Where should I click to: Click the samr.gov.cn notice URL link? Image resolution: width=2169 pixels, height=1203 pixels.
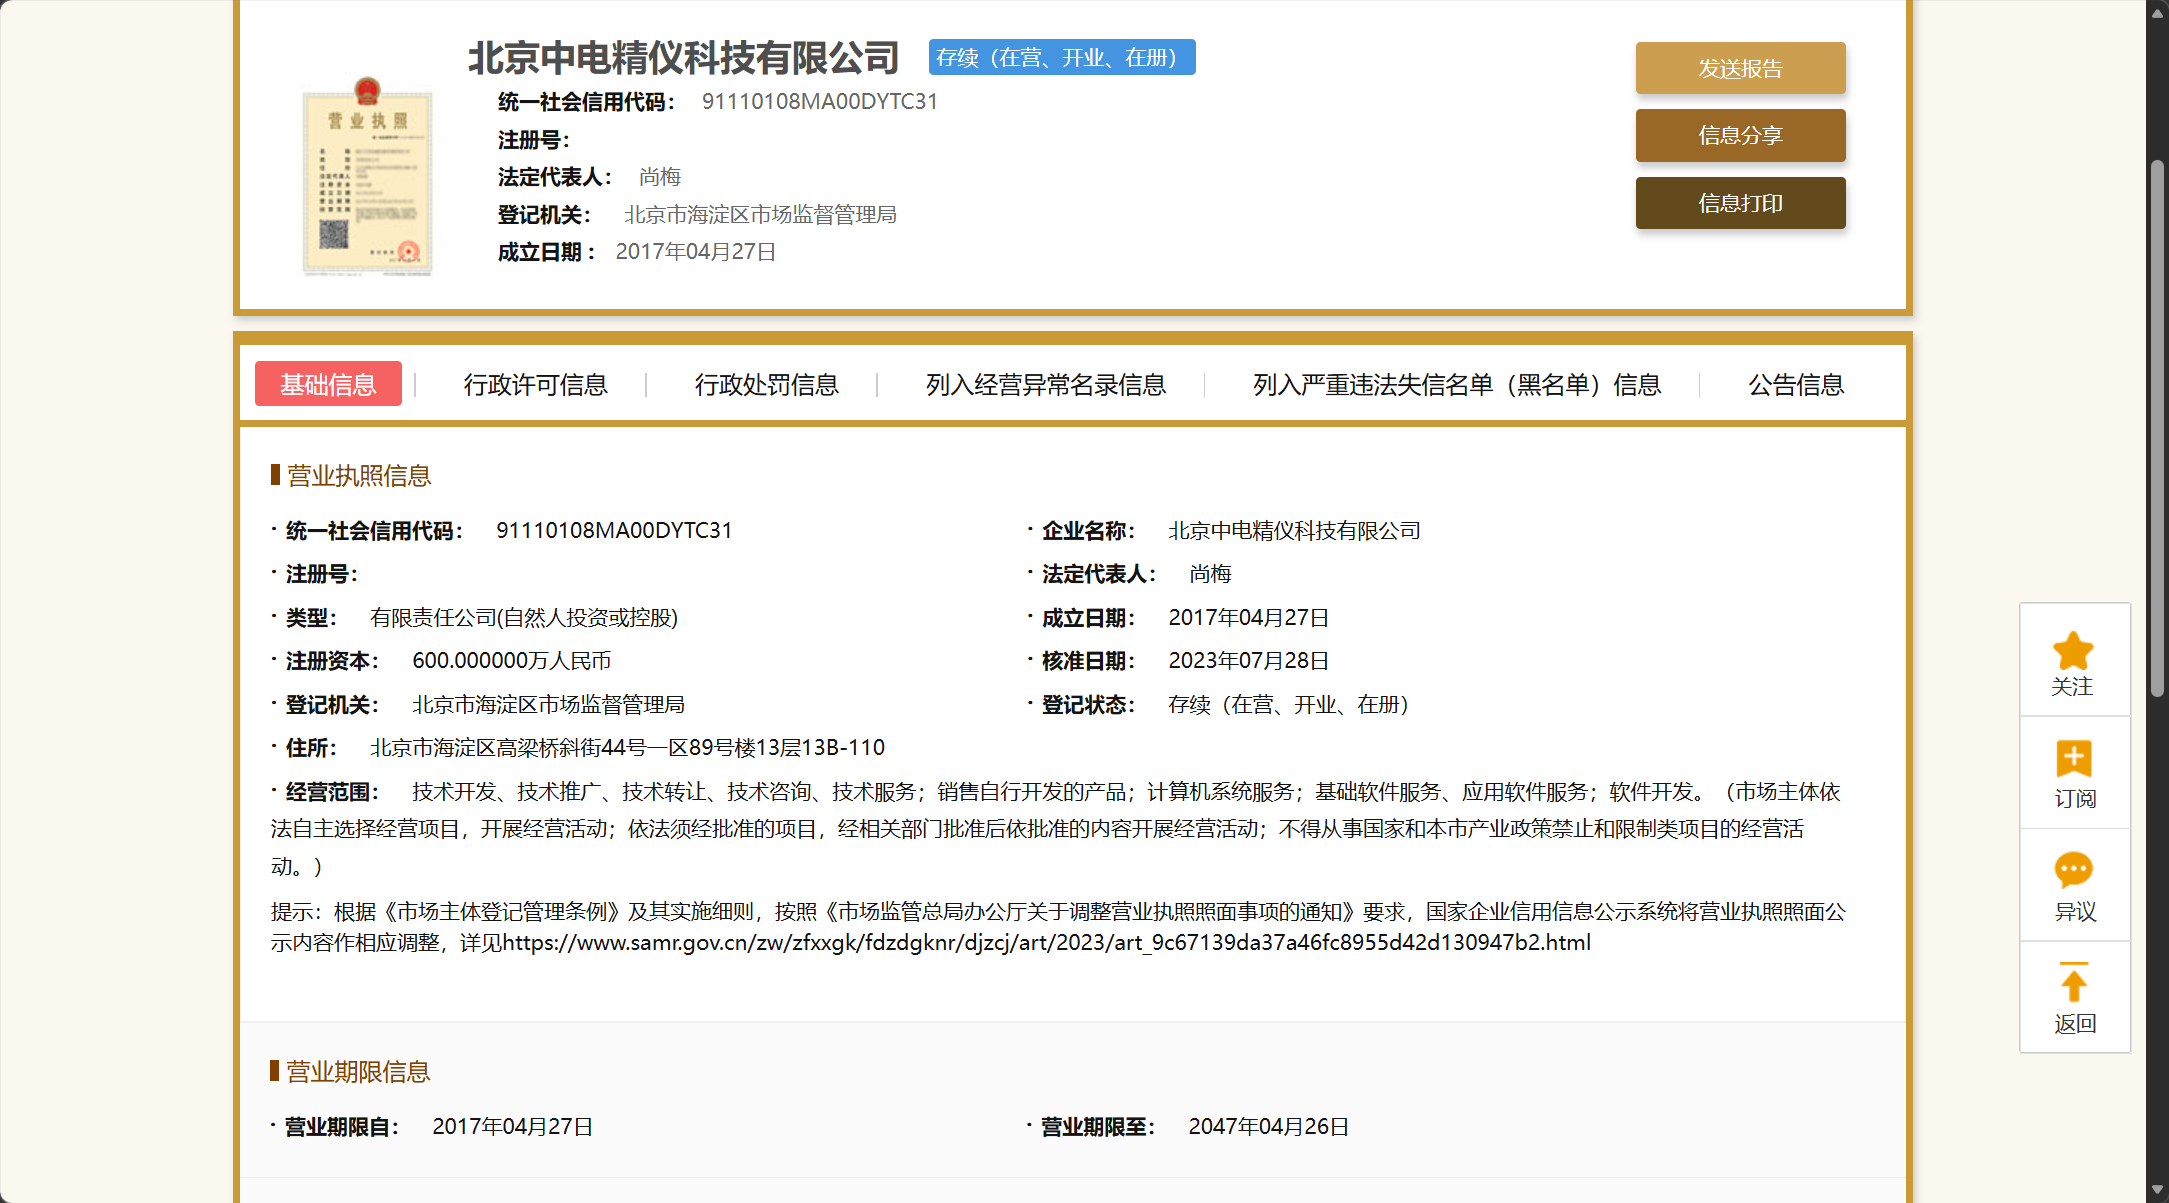pos(1046,943)
